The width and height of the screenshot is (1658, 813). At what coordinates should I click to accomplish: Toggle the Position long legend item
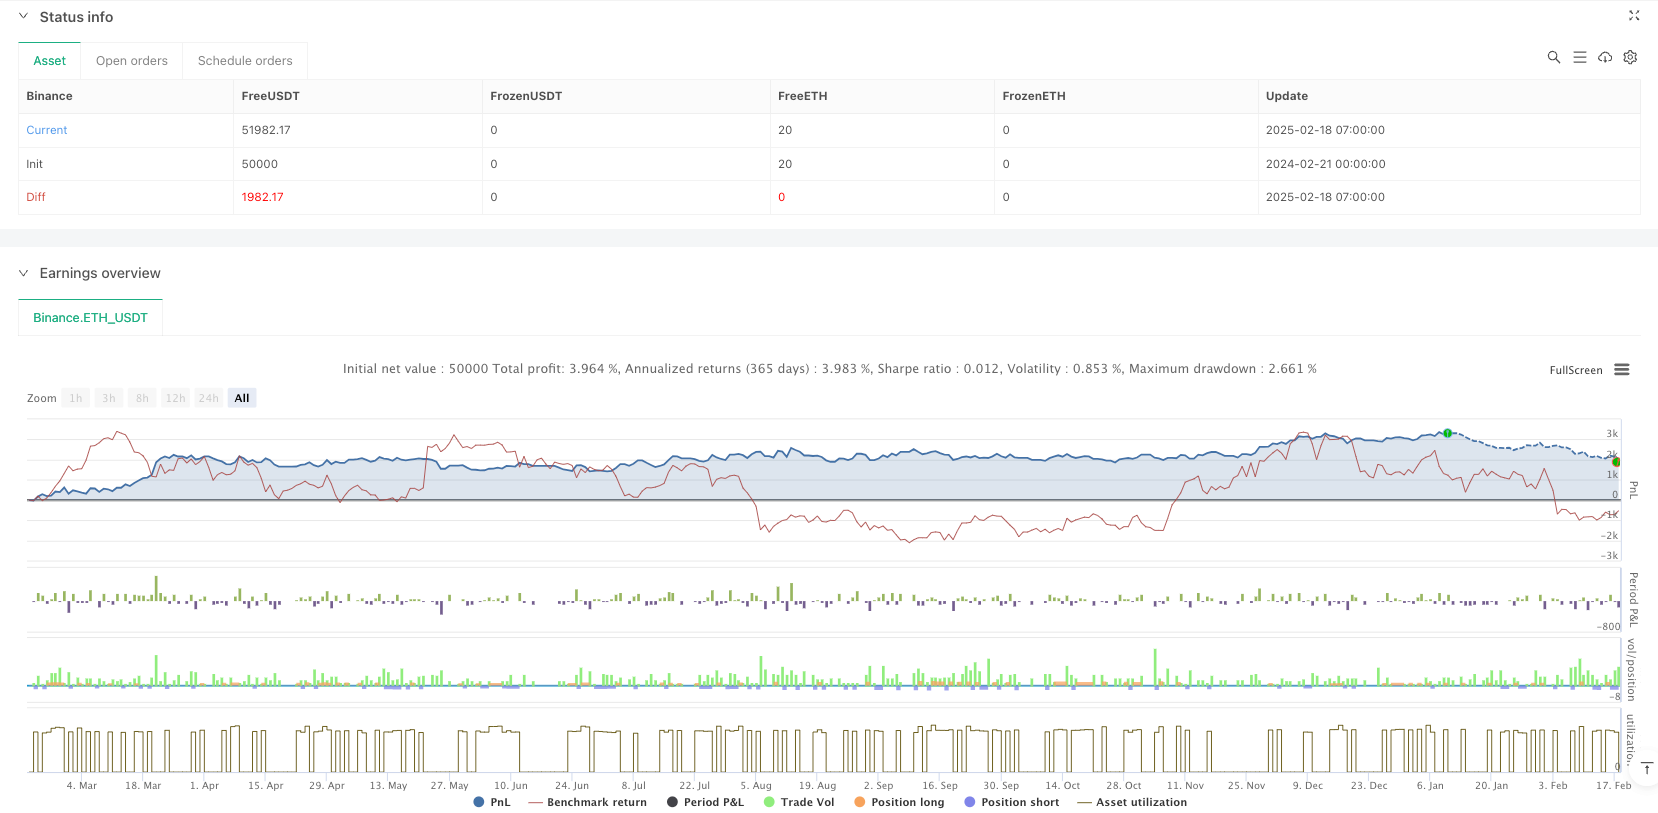(x=899, y=802)
